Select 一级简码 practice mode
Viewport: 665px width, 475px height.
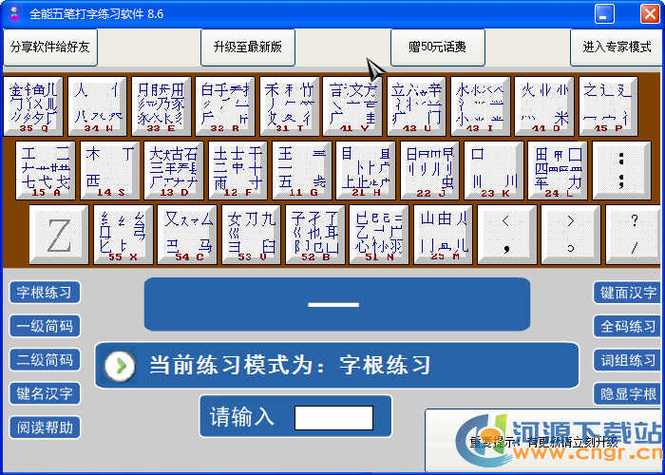(45, 326)
